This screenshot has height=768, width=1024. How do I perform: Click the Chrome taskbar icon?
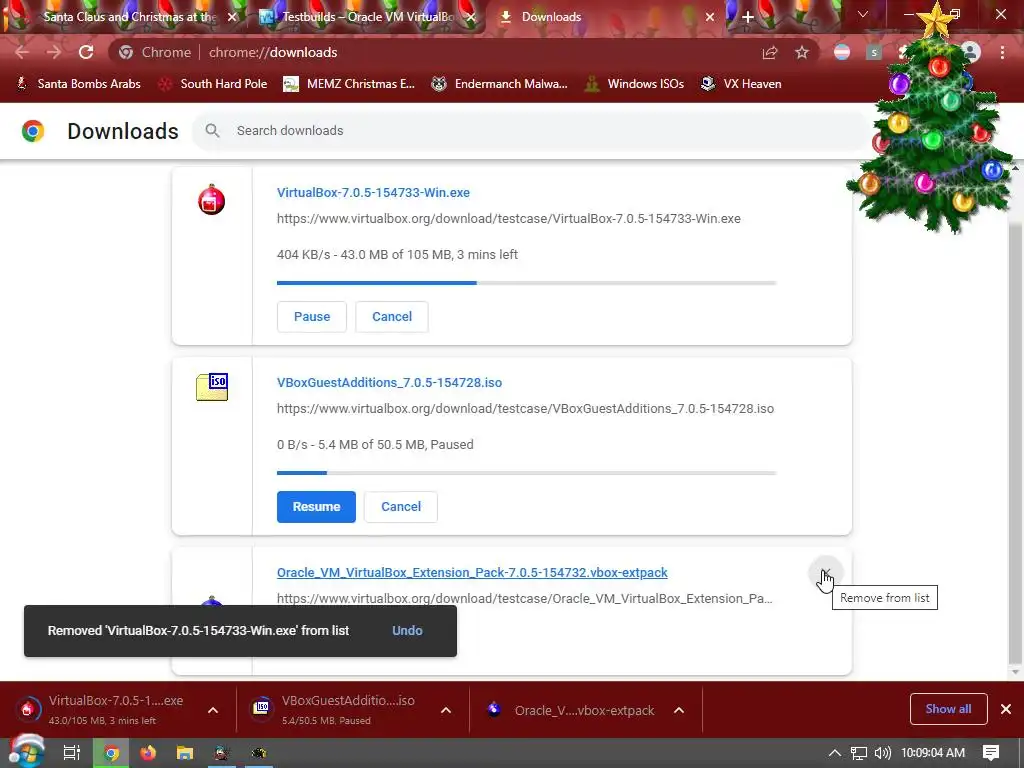tap(112, 753)
